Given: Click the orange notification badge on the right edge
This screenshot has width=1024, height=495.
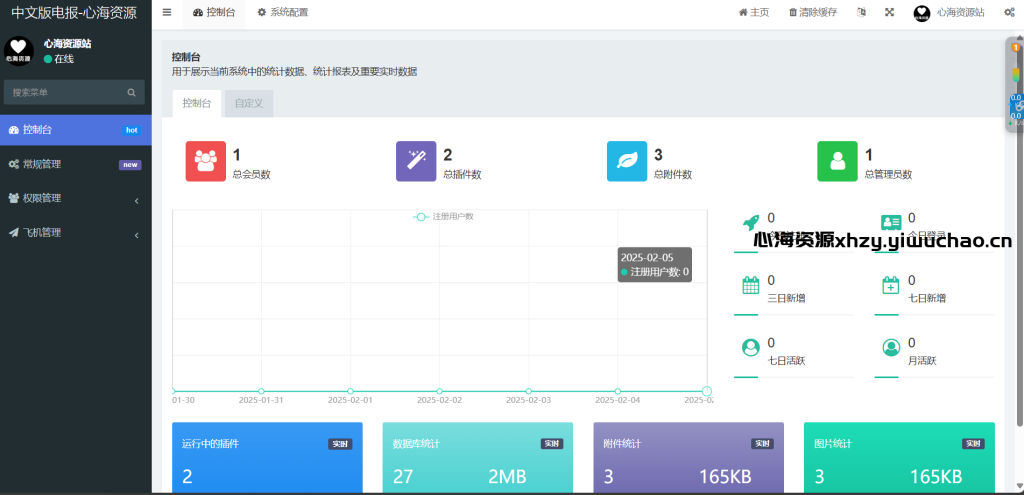Looking at the screenshot, I should pyautogui.click(x=1016, y=48).
